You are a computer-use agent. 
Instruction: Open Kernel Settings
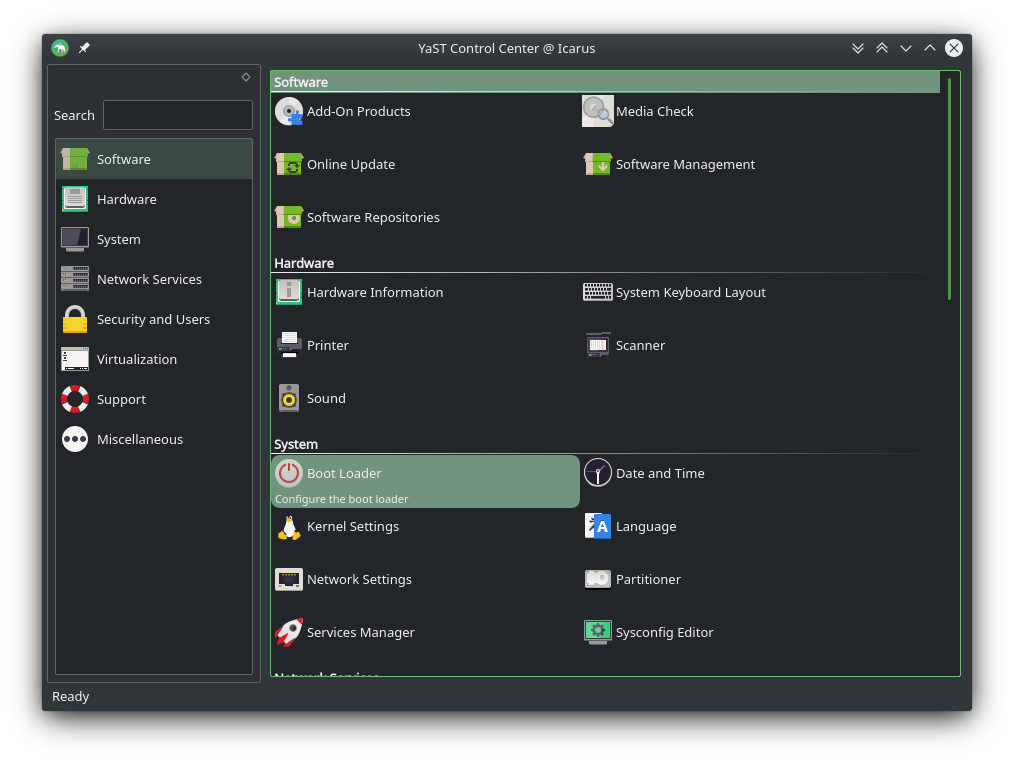(352, 526)
